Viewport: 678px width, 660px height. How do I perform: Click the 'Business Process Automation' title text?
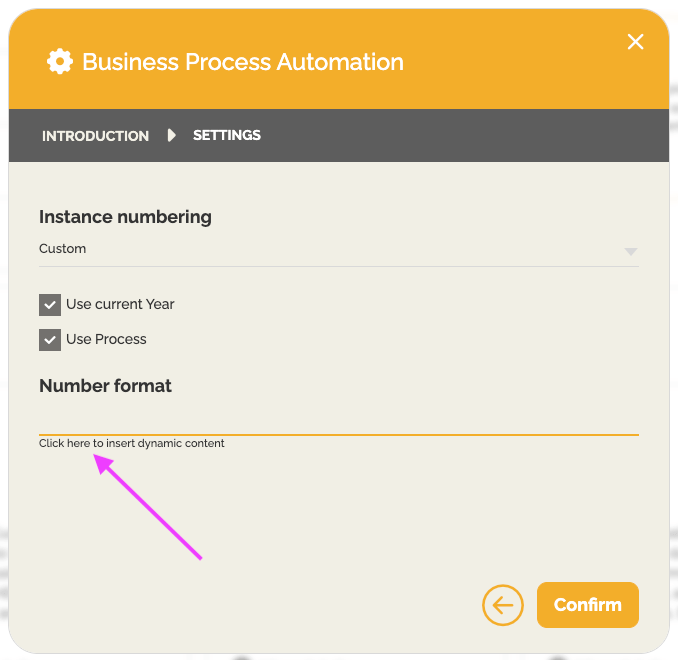243,62
